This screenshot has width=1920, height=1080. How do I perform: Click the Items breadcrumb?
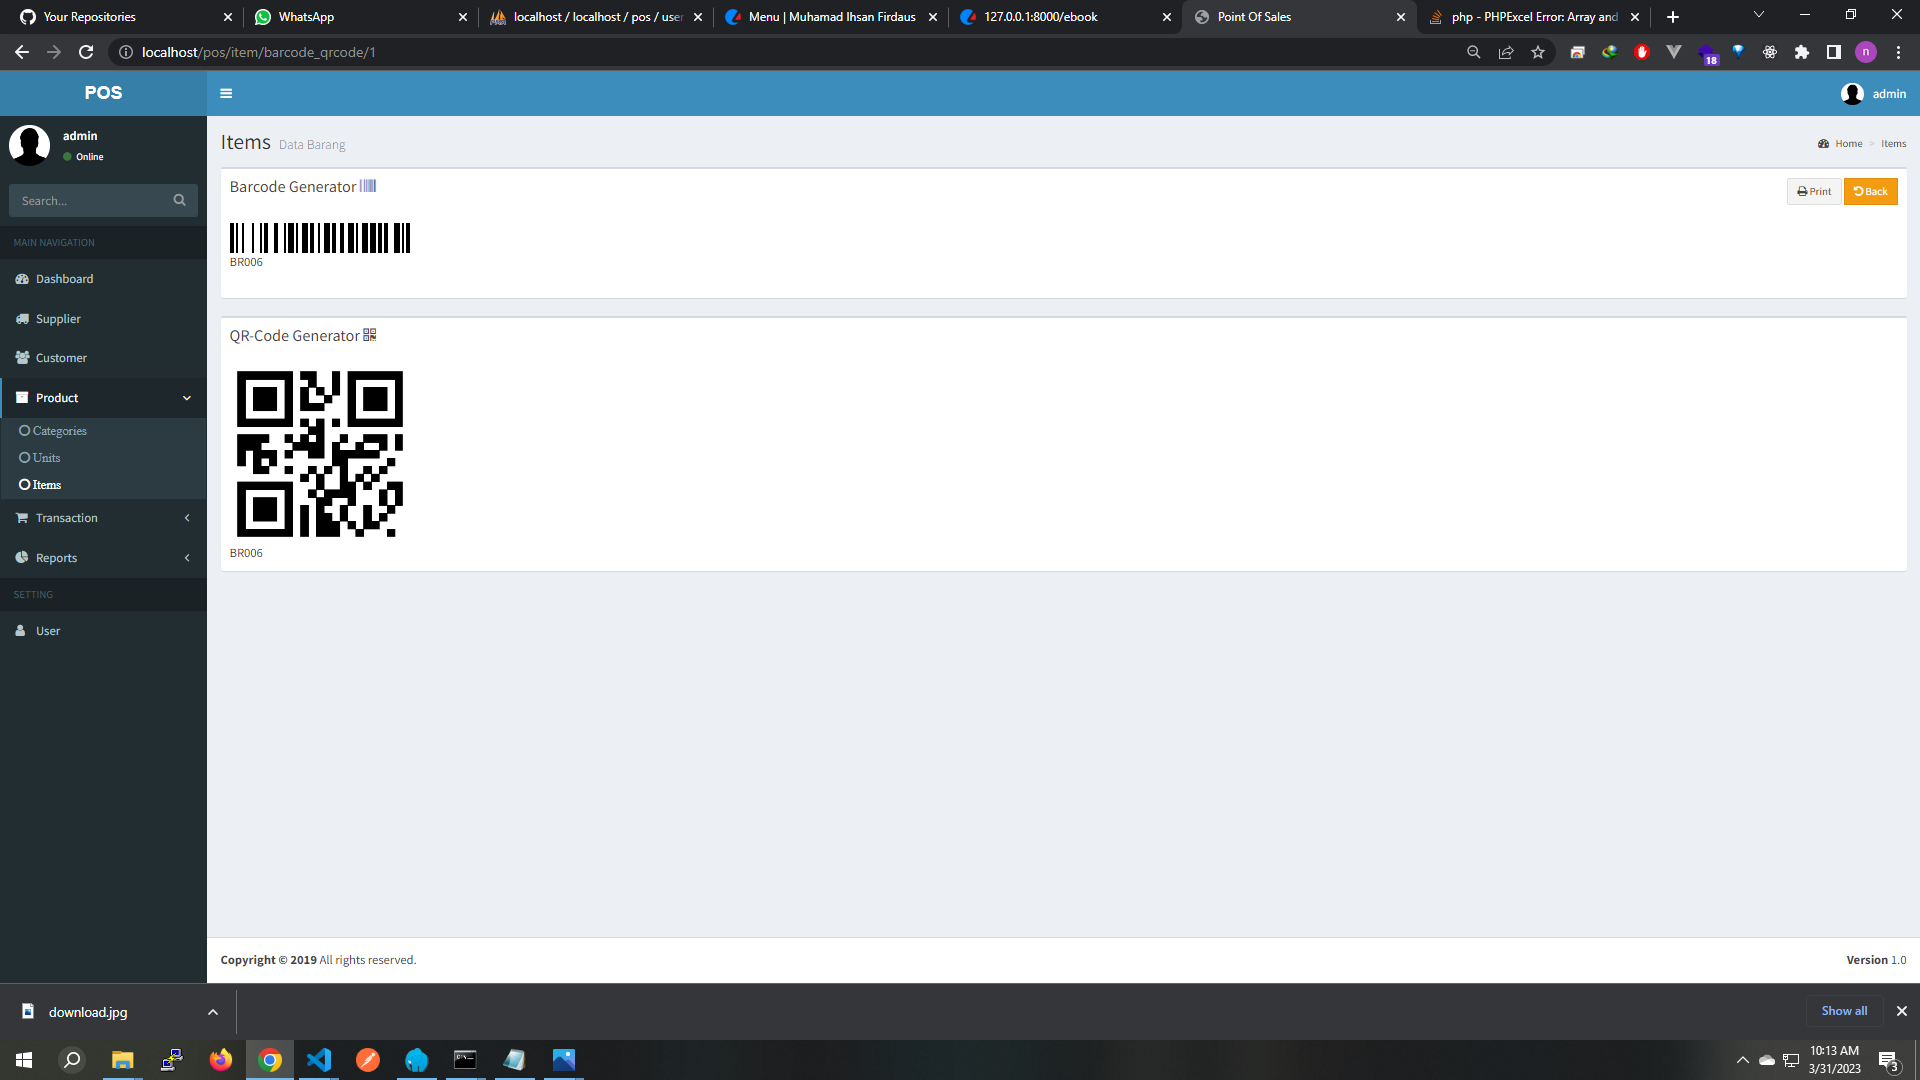click(x=1893, y=144)
